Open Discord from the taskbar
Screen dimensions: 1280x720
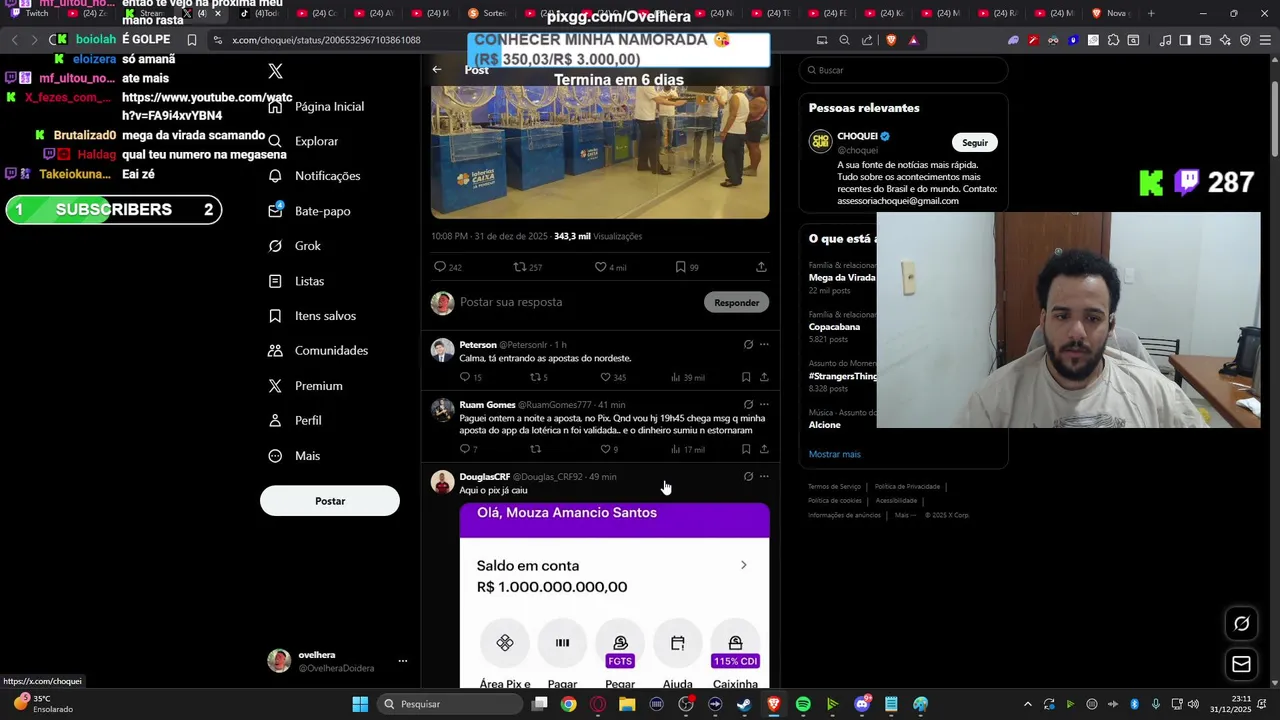[862, 704]
